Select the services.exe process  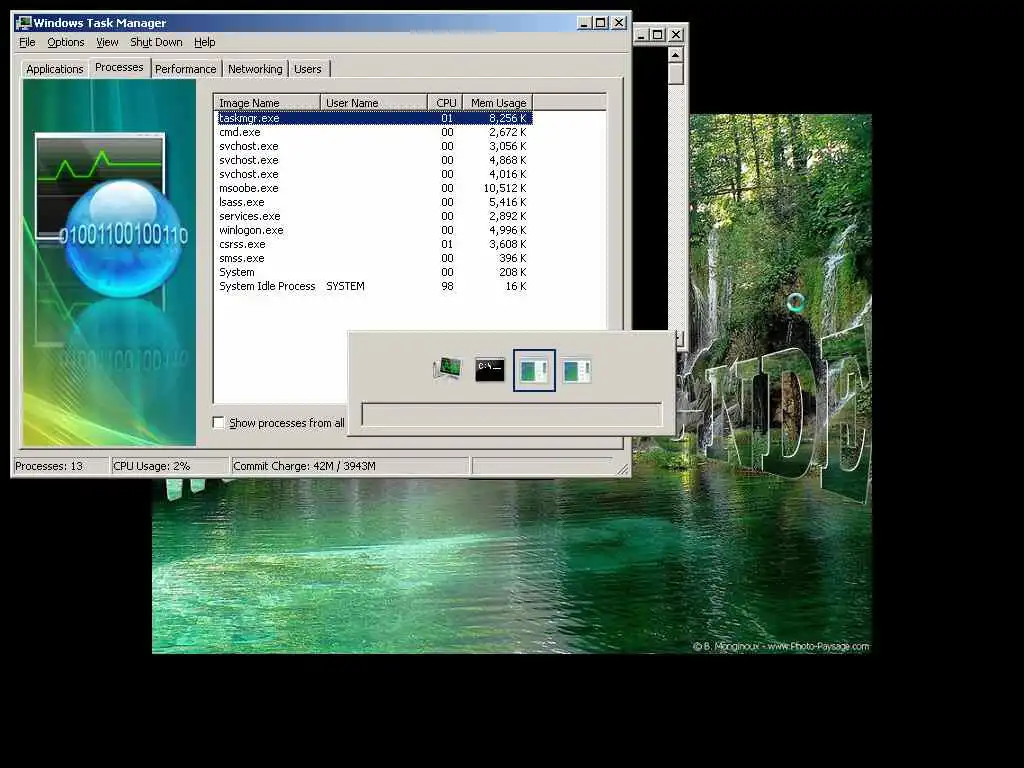(x=374, y=216)
